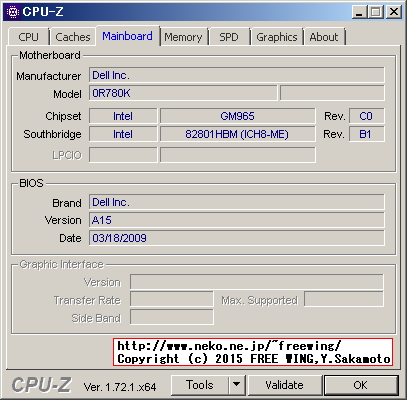
Task: Click the Max. Supported field
Action: pyautogui.click(x=344, y=299)
